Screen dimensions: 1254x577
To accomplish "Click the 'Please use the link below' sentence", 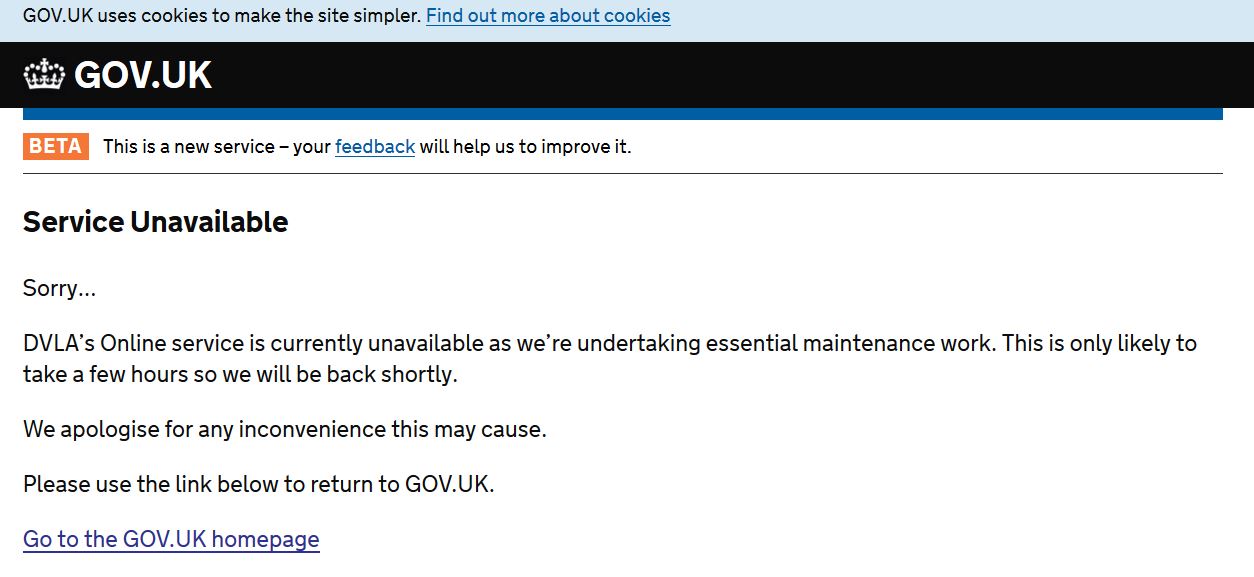I will [259, 485].
